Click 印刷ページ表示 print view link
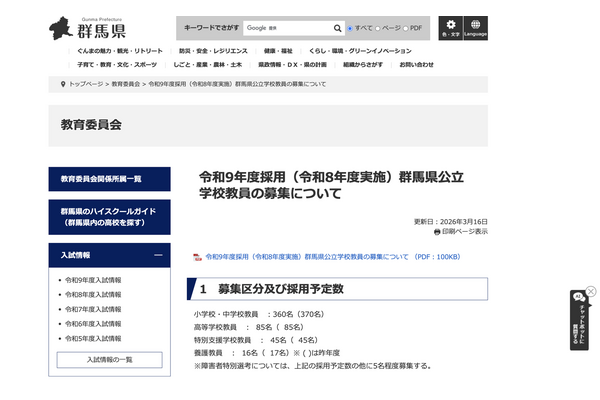The width and height of the screenshot is (600, 400). coord(465,232)
